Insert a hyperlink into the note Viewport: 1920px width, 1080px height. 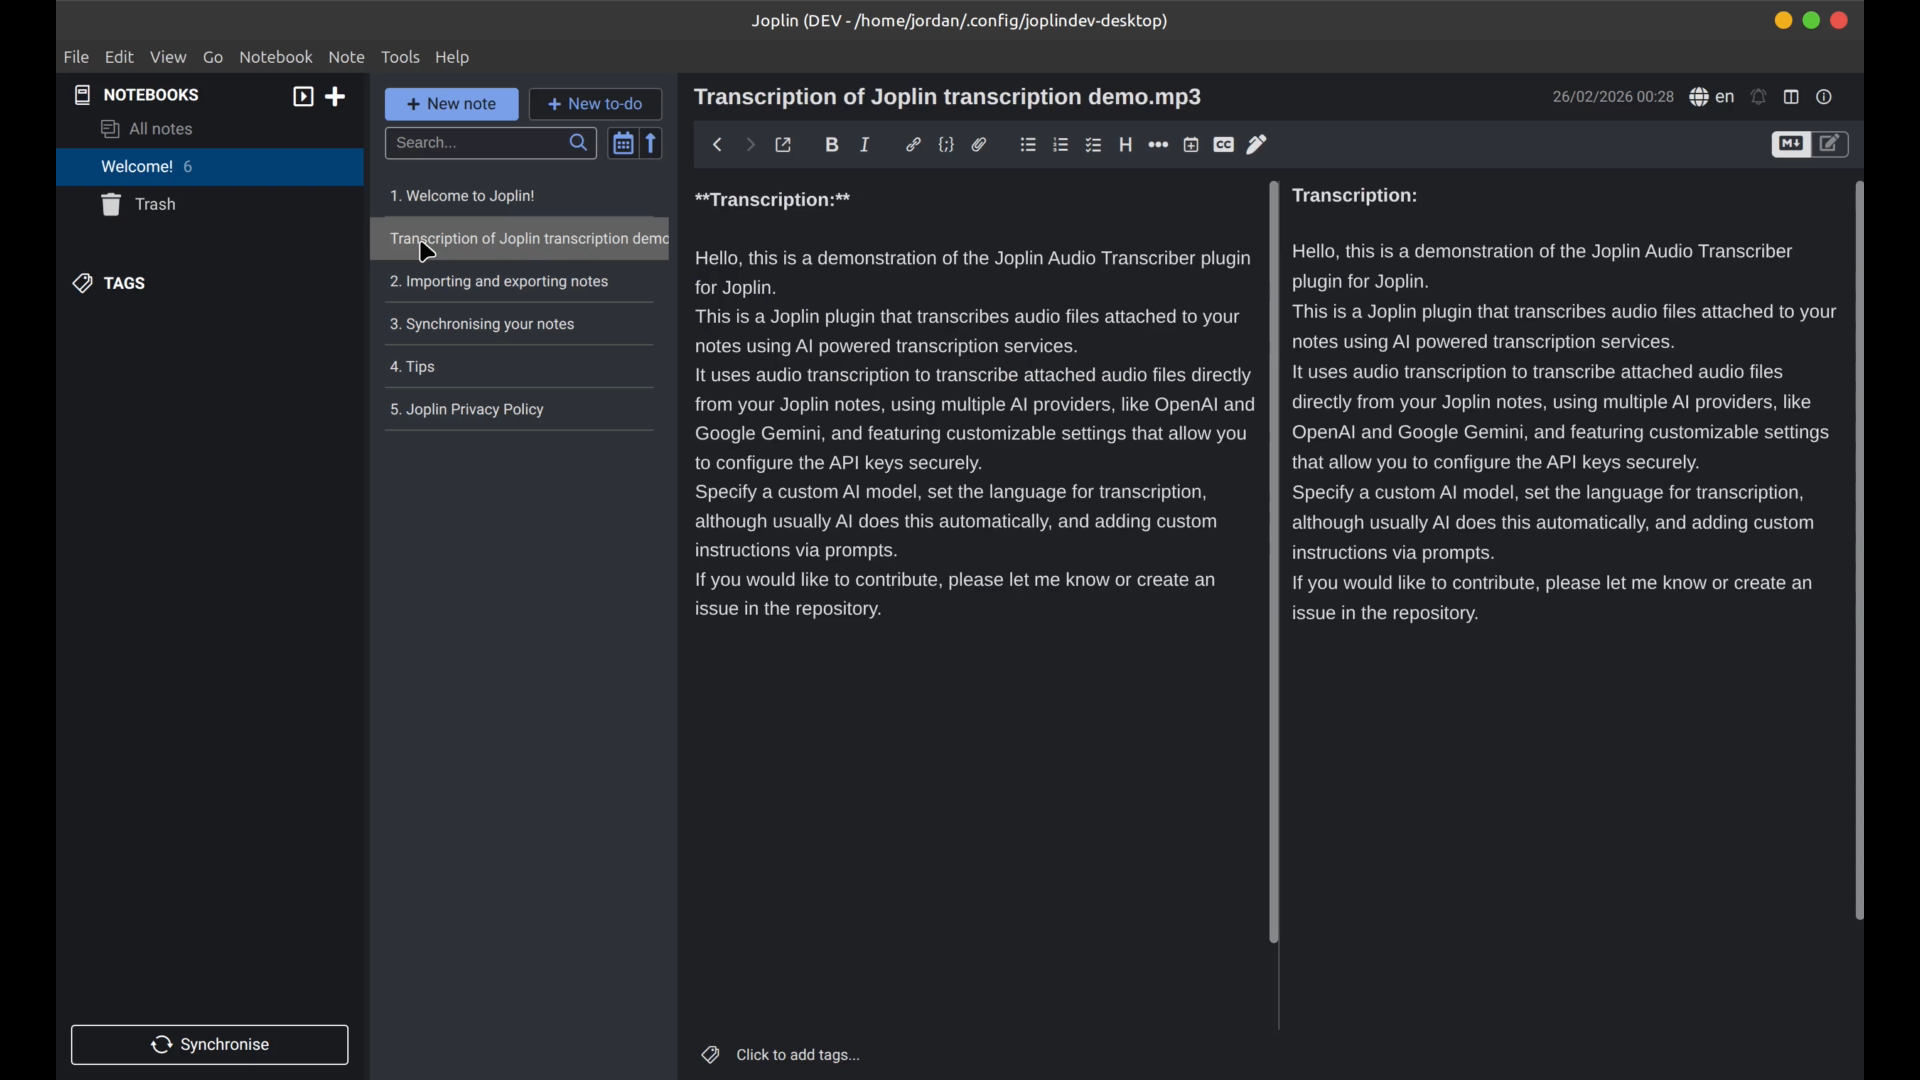click(913, 146)
